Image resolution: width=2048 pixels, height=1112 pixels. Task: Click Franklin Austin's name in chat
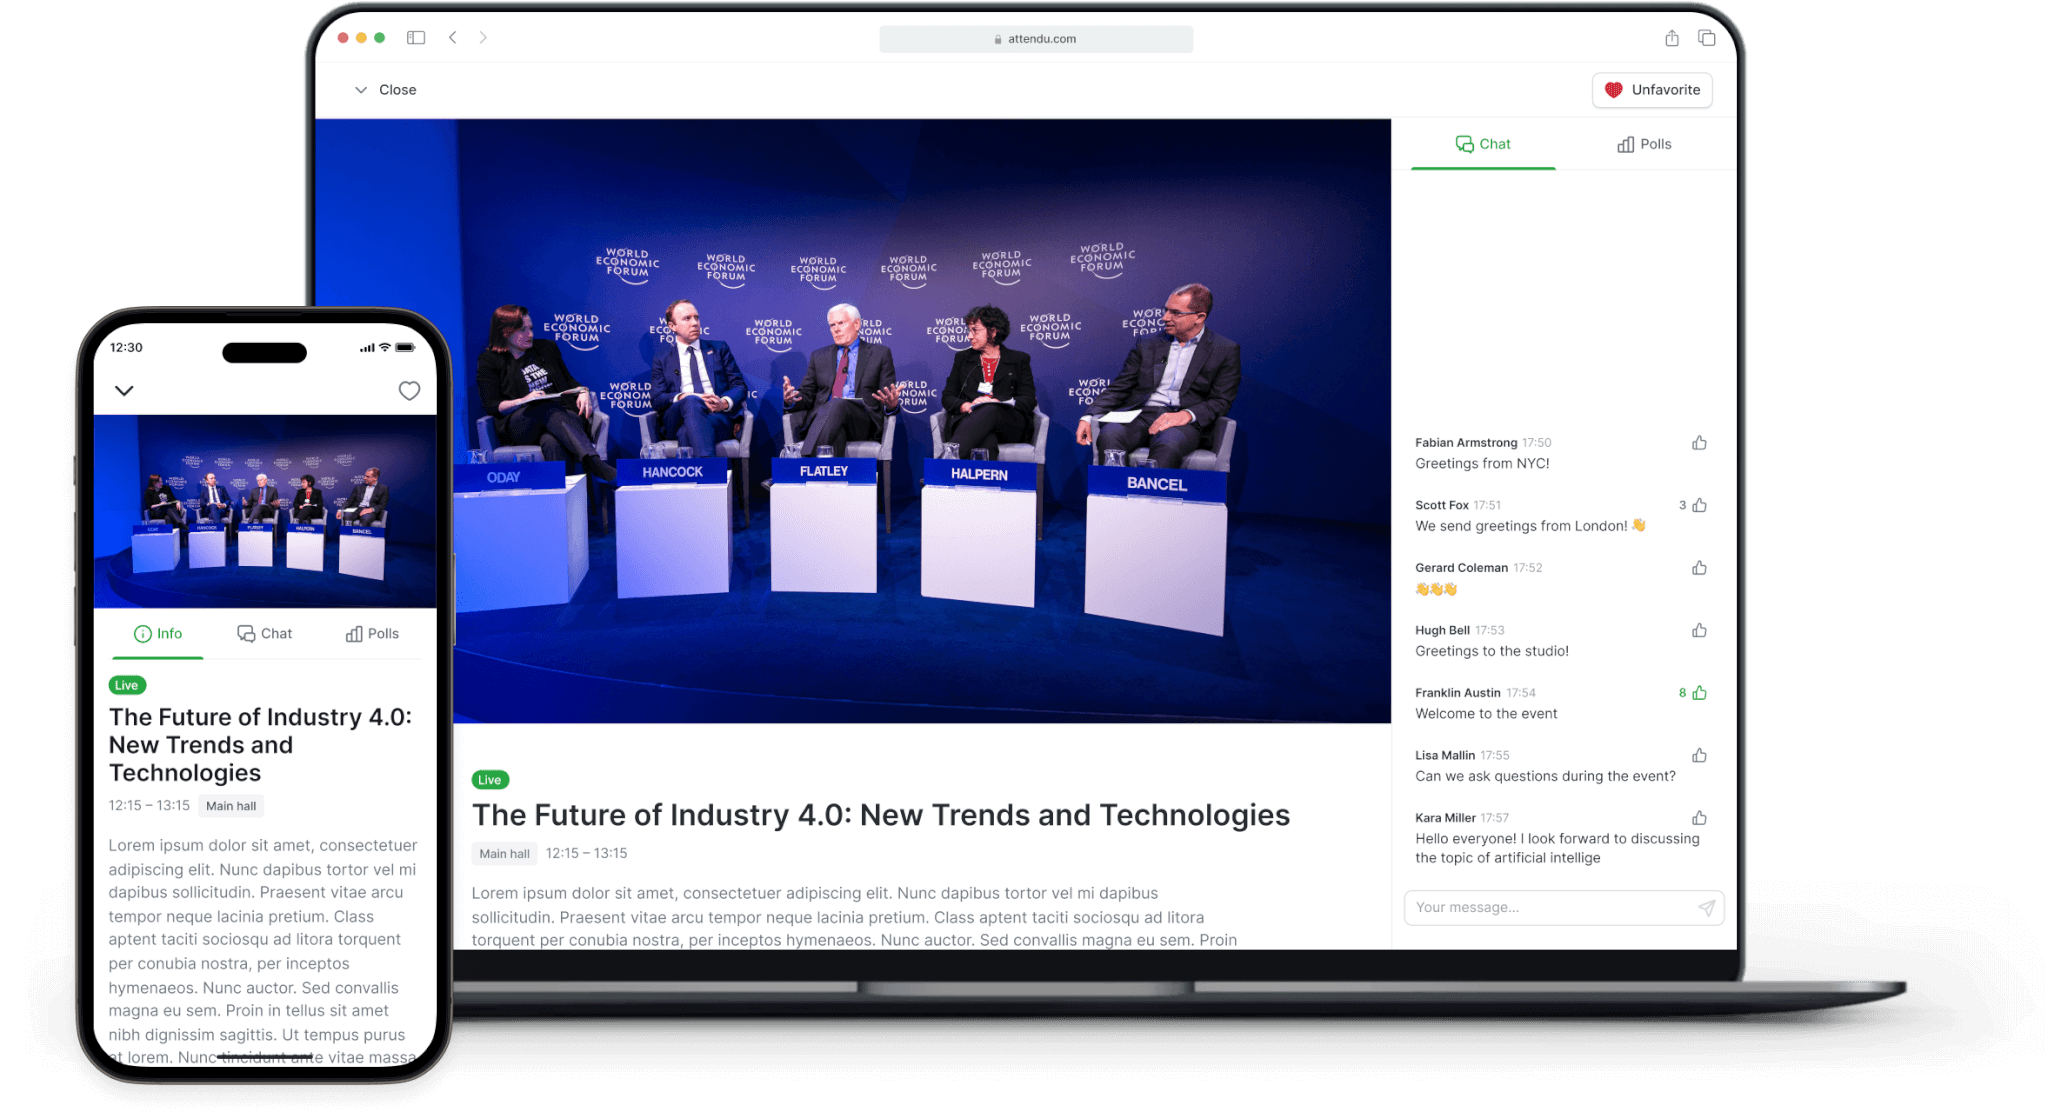point(1458,693)
